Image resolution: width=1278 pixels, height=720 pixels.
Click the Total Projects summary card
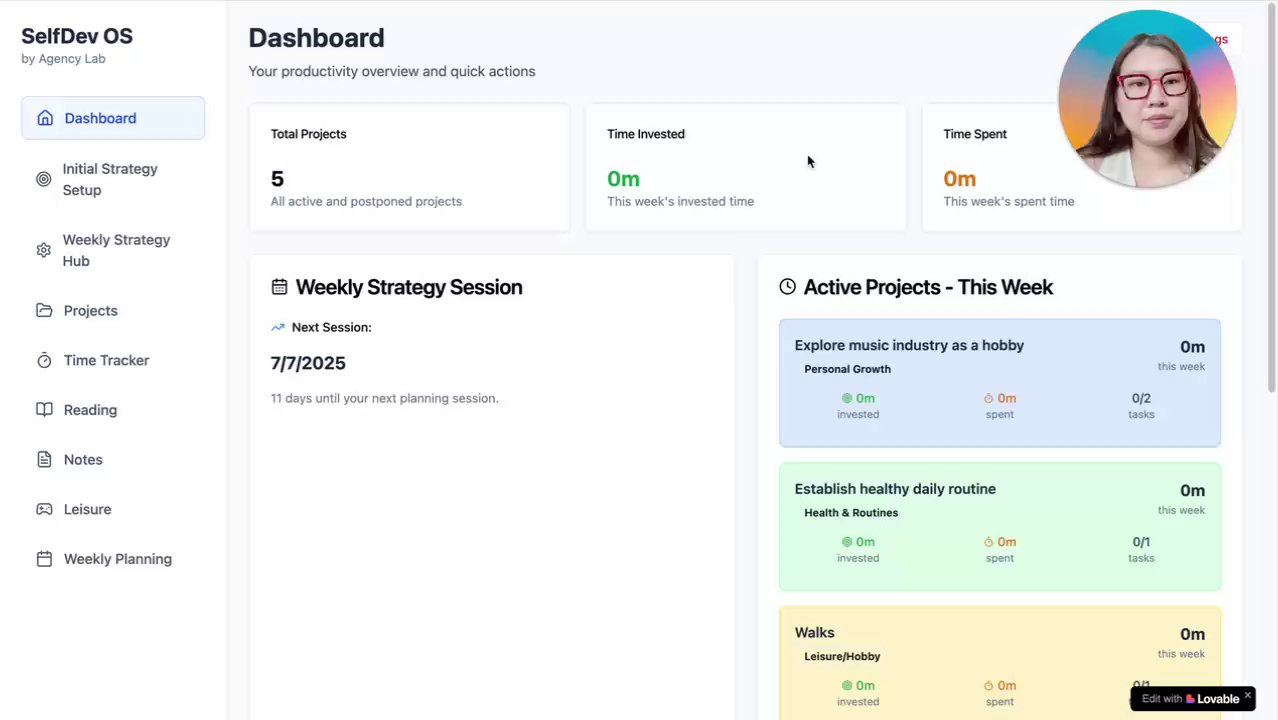coord(409,167)
